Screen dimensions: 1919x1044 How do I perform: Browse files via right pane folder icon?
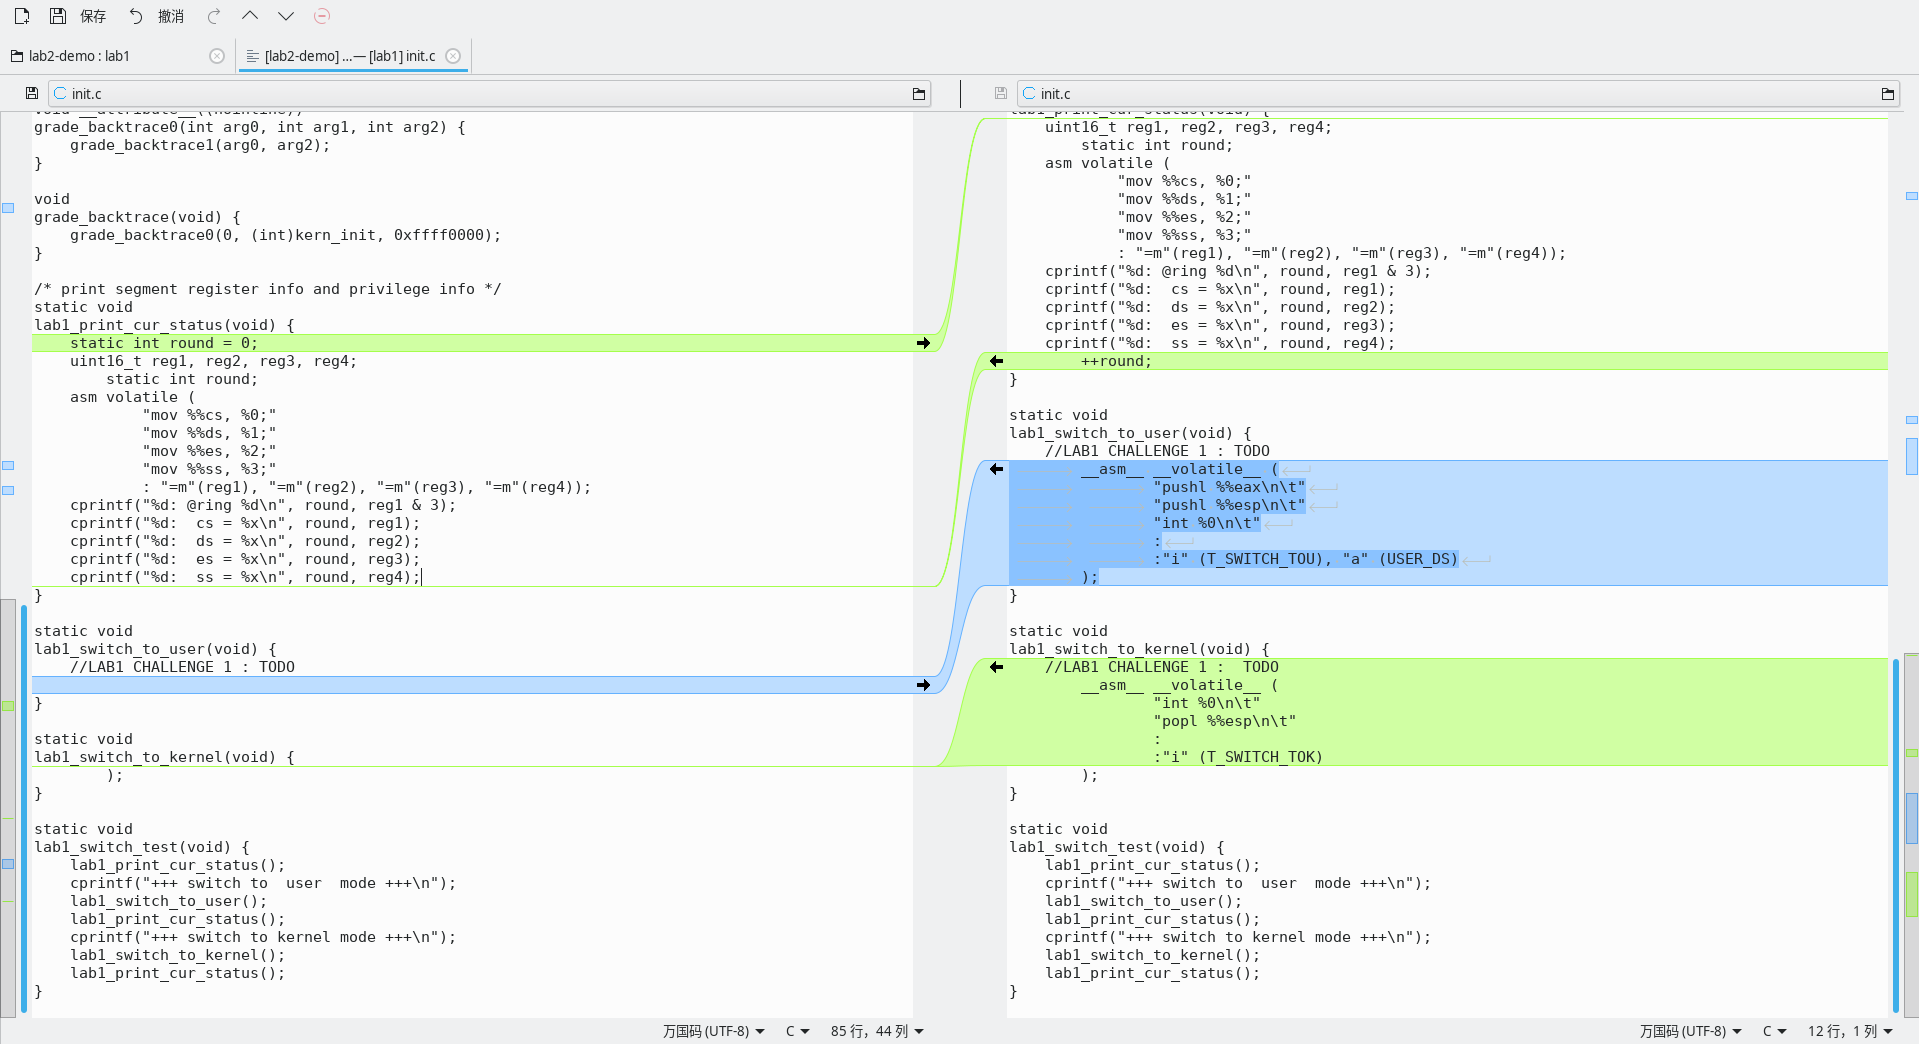pos(1888,93)
